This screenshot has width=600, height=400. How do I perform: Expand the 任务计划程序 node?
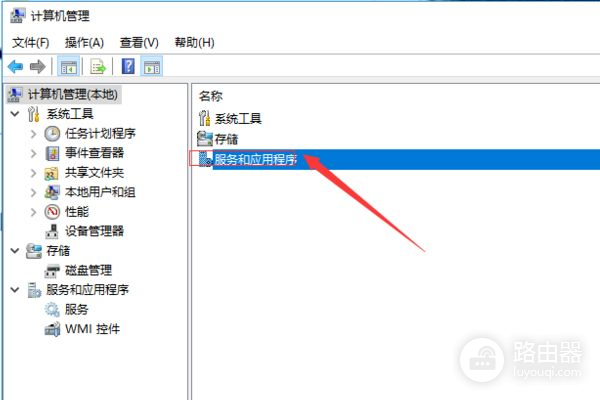point(33,134)
